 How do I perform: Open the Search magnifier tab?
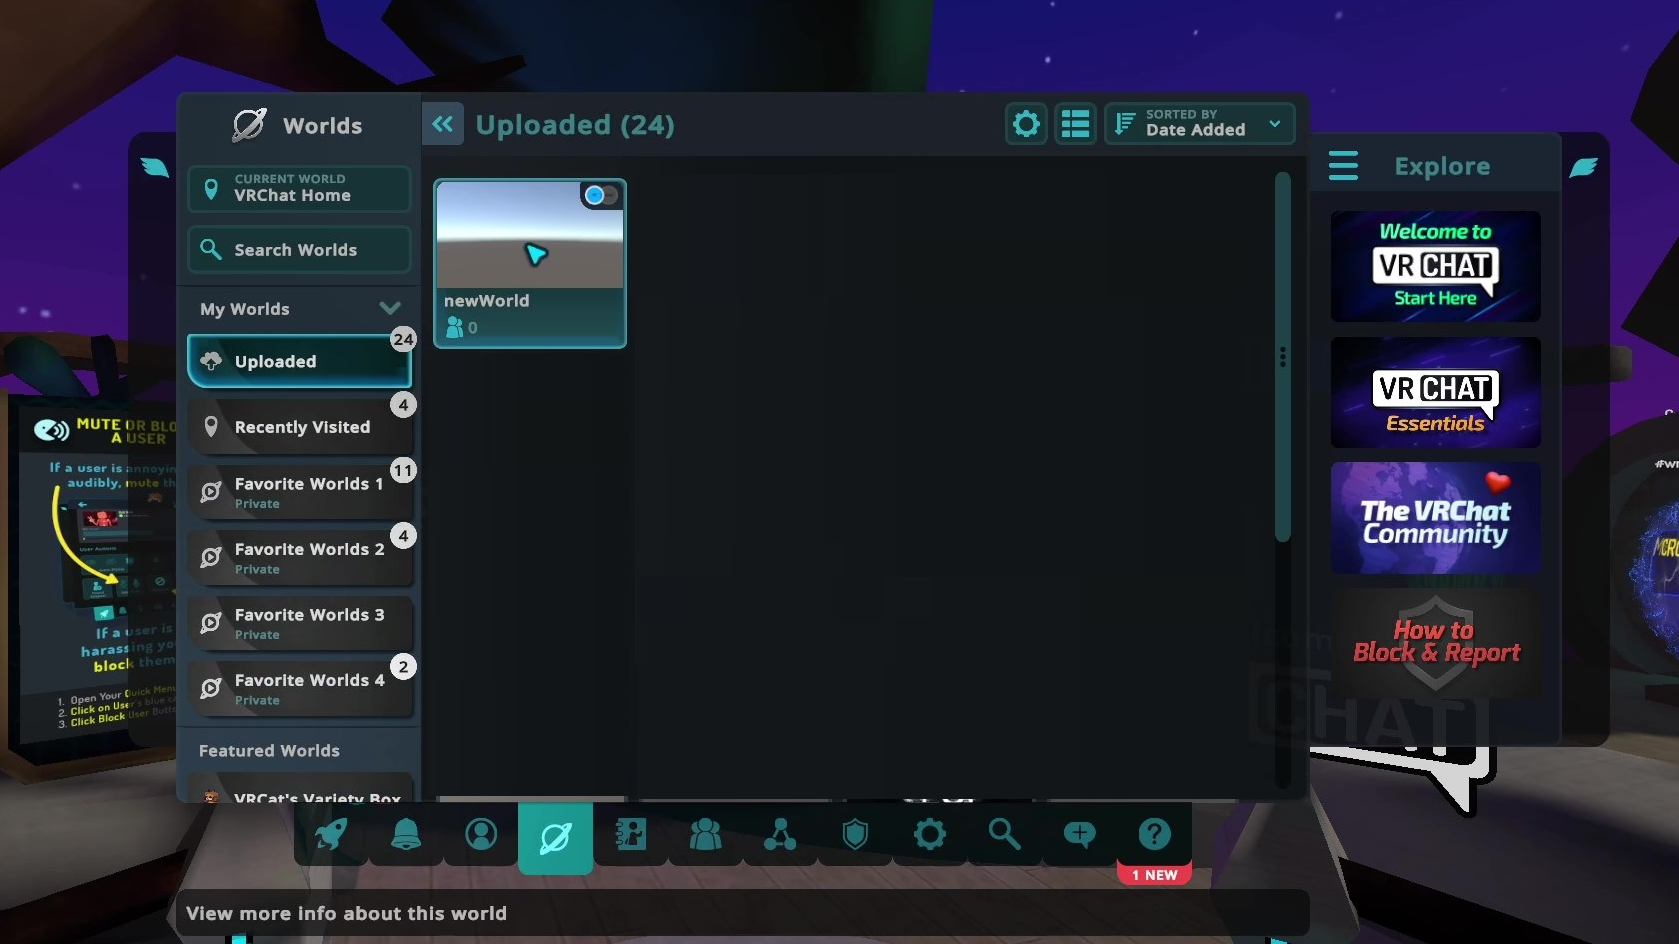pyautogui.click(x=1004, y=834)
